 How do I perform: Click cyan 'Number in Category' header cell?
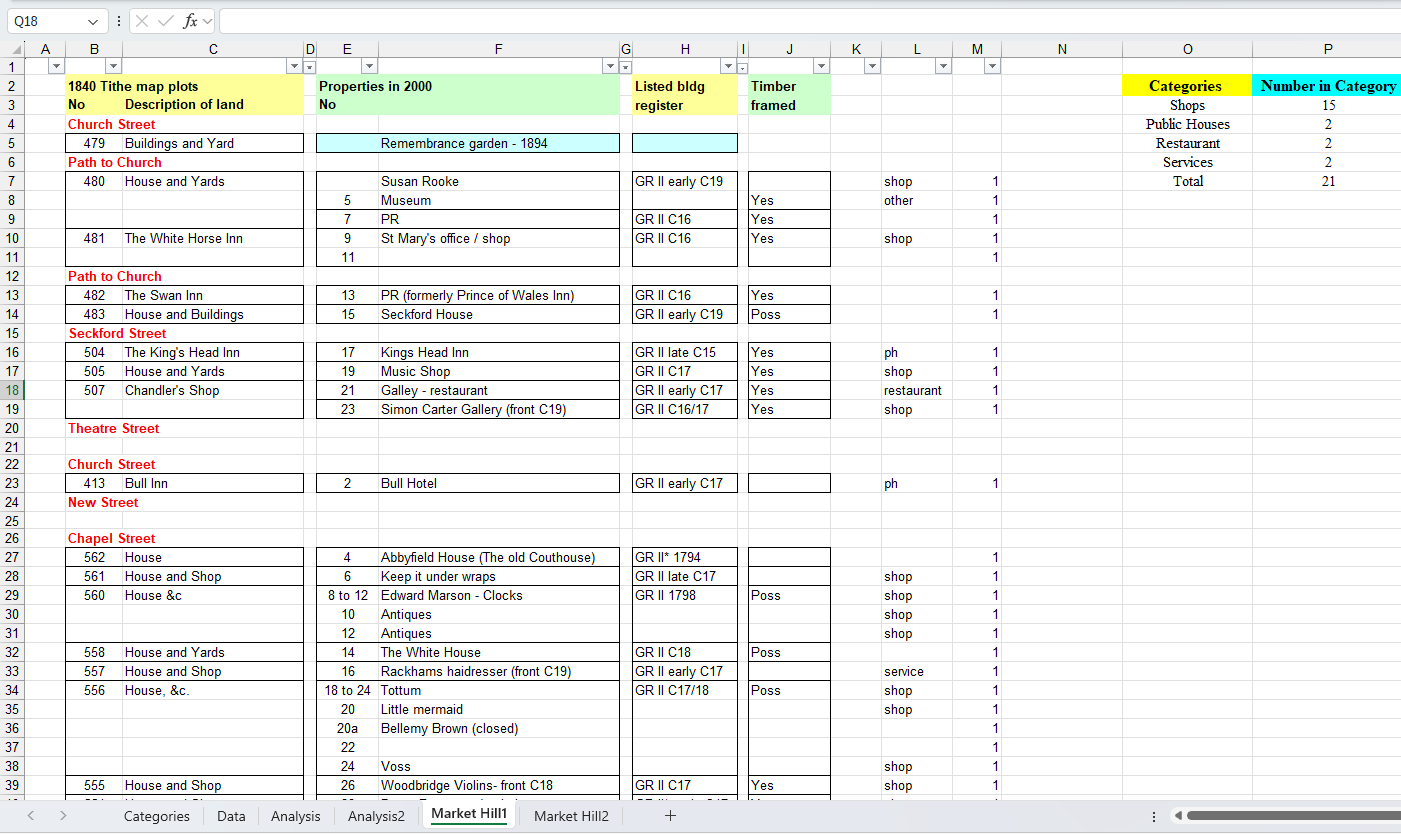point(1327,86)
